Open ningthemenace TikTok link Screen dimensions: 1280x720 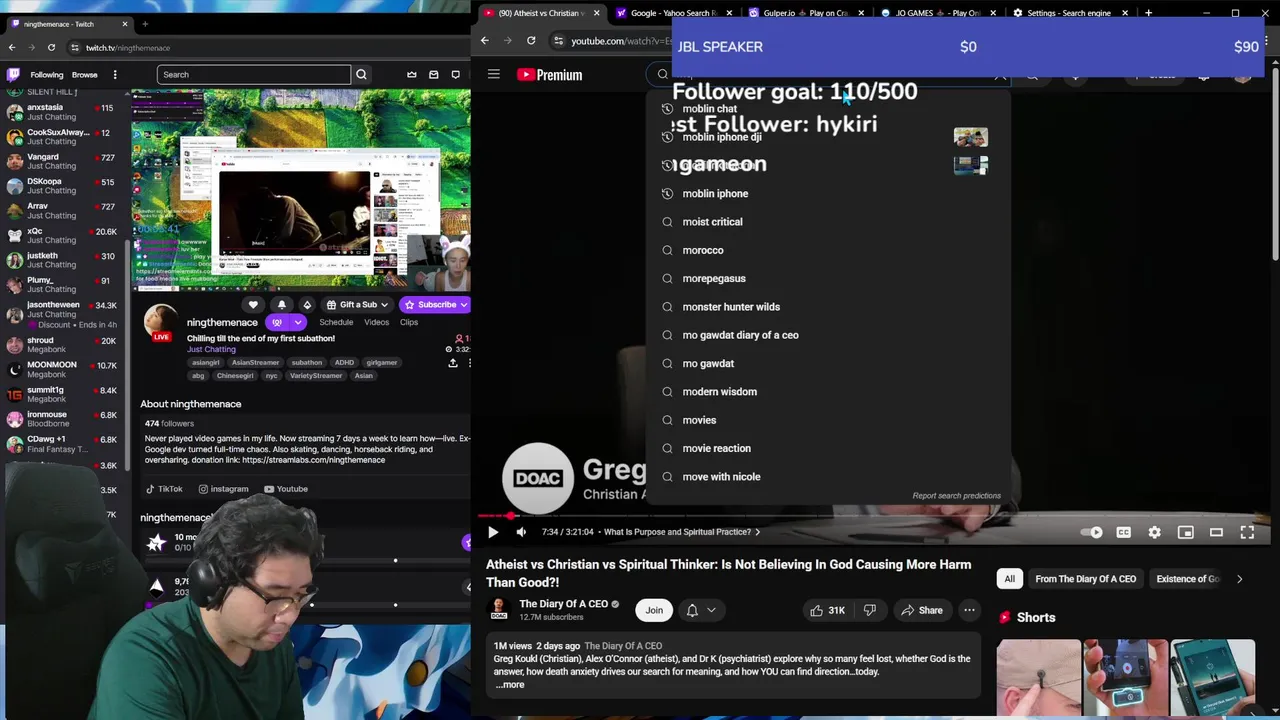164,489
